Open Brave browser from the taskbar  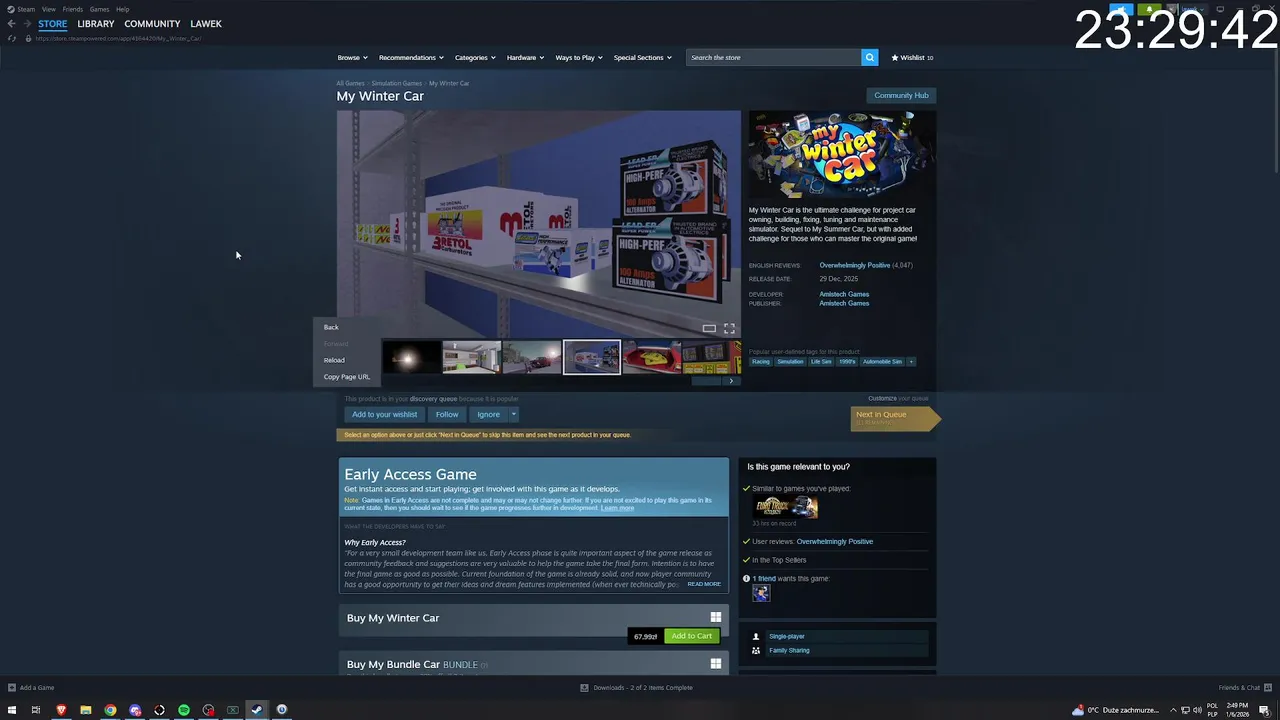coord(61,710)
